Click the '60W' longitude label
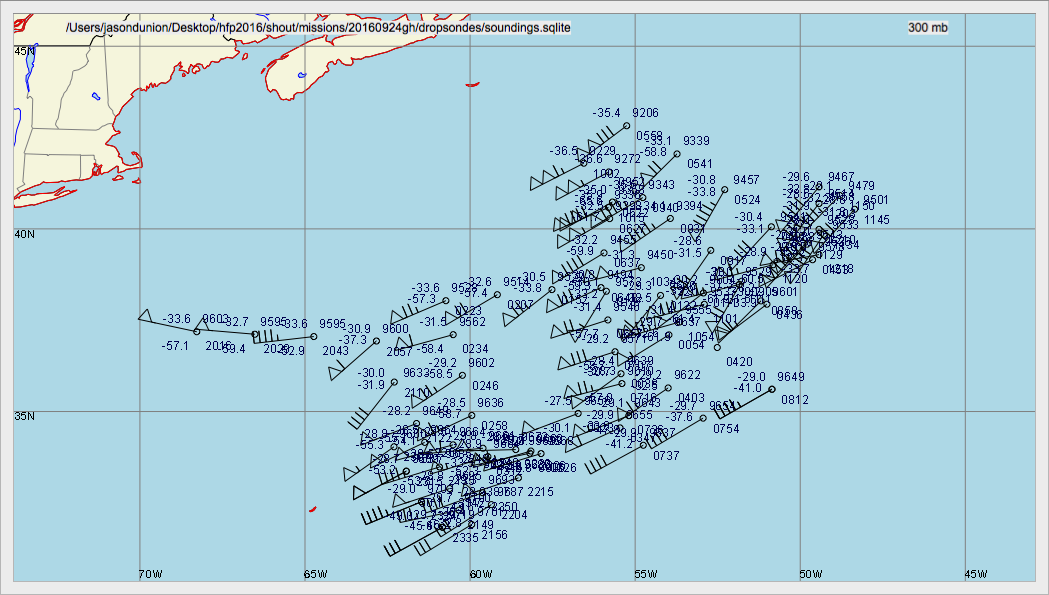 480,574
